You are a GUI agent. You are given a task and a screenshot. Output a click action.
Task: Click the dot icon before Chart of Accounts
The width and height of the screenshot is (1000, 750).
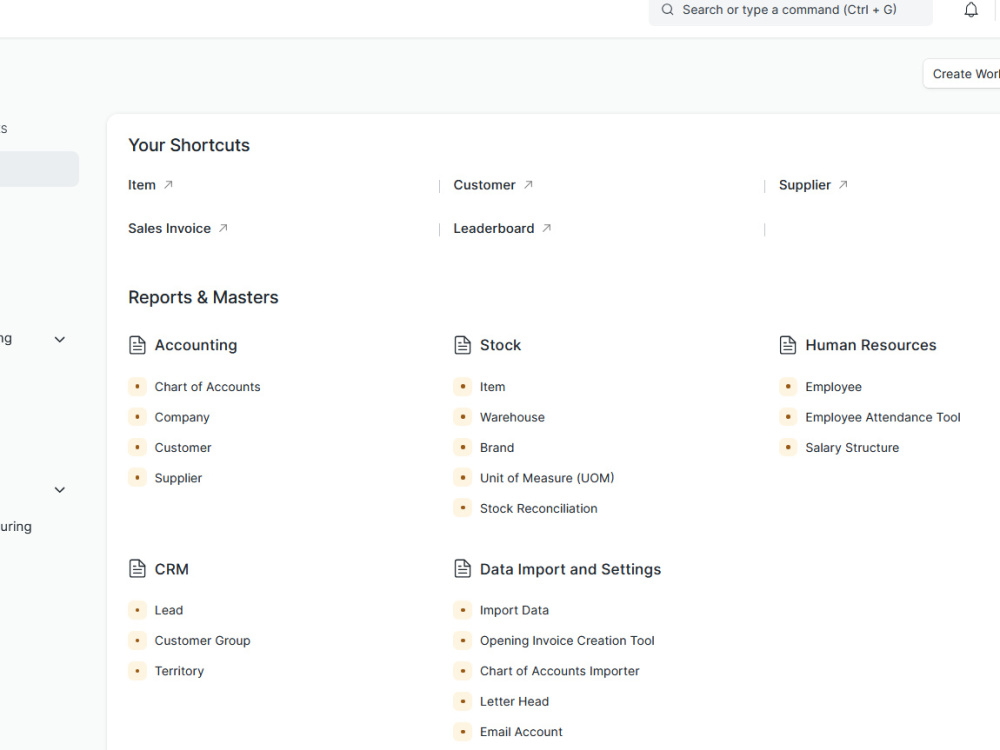137,386
